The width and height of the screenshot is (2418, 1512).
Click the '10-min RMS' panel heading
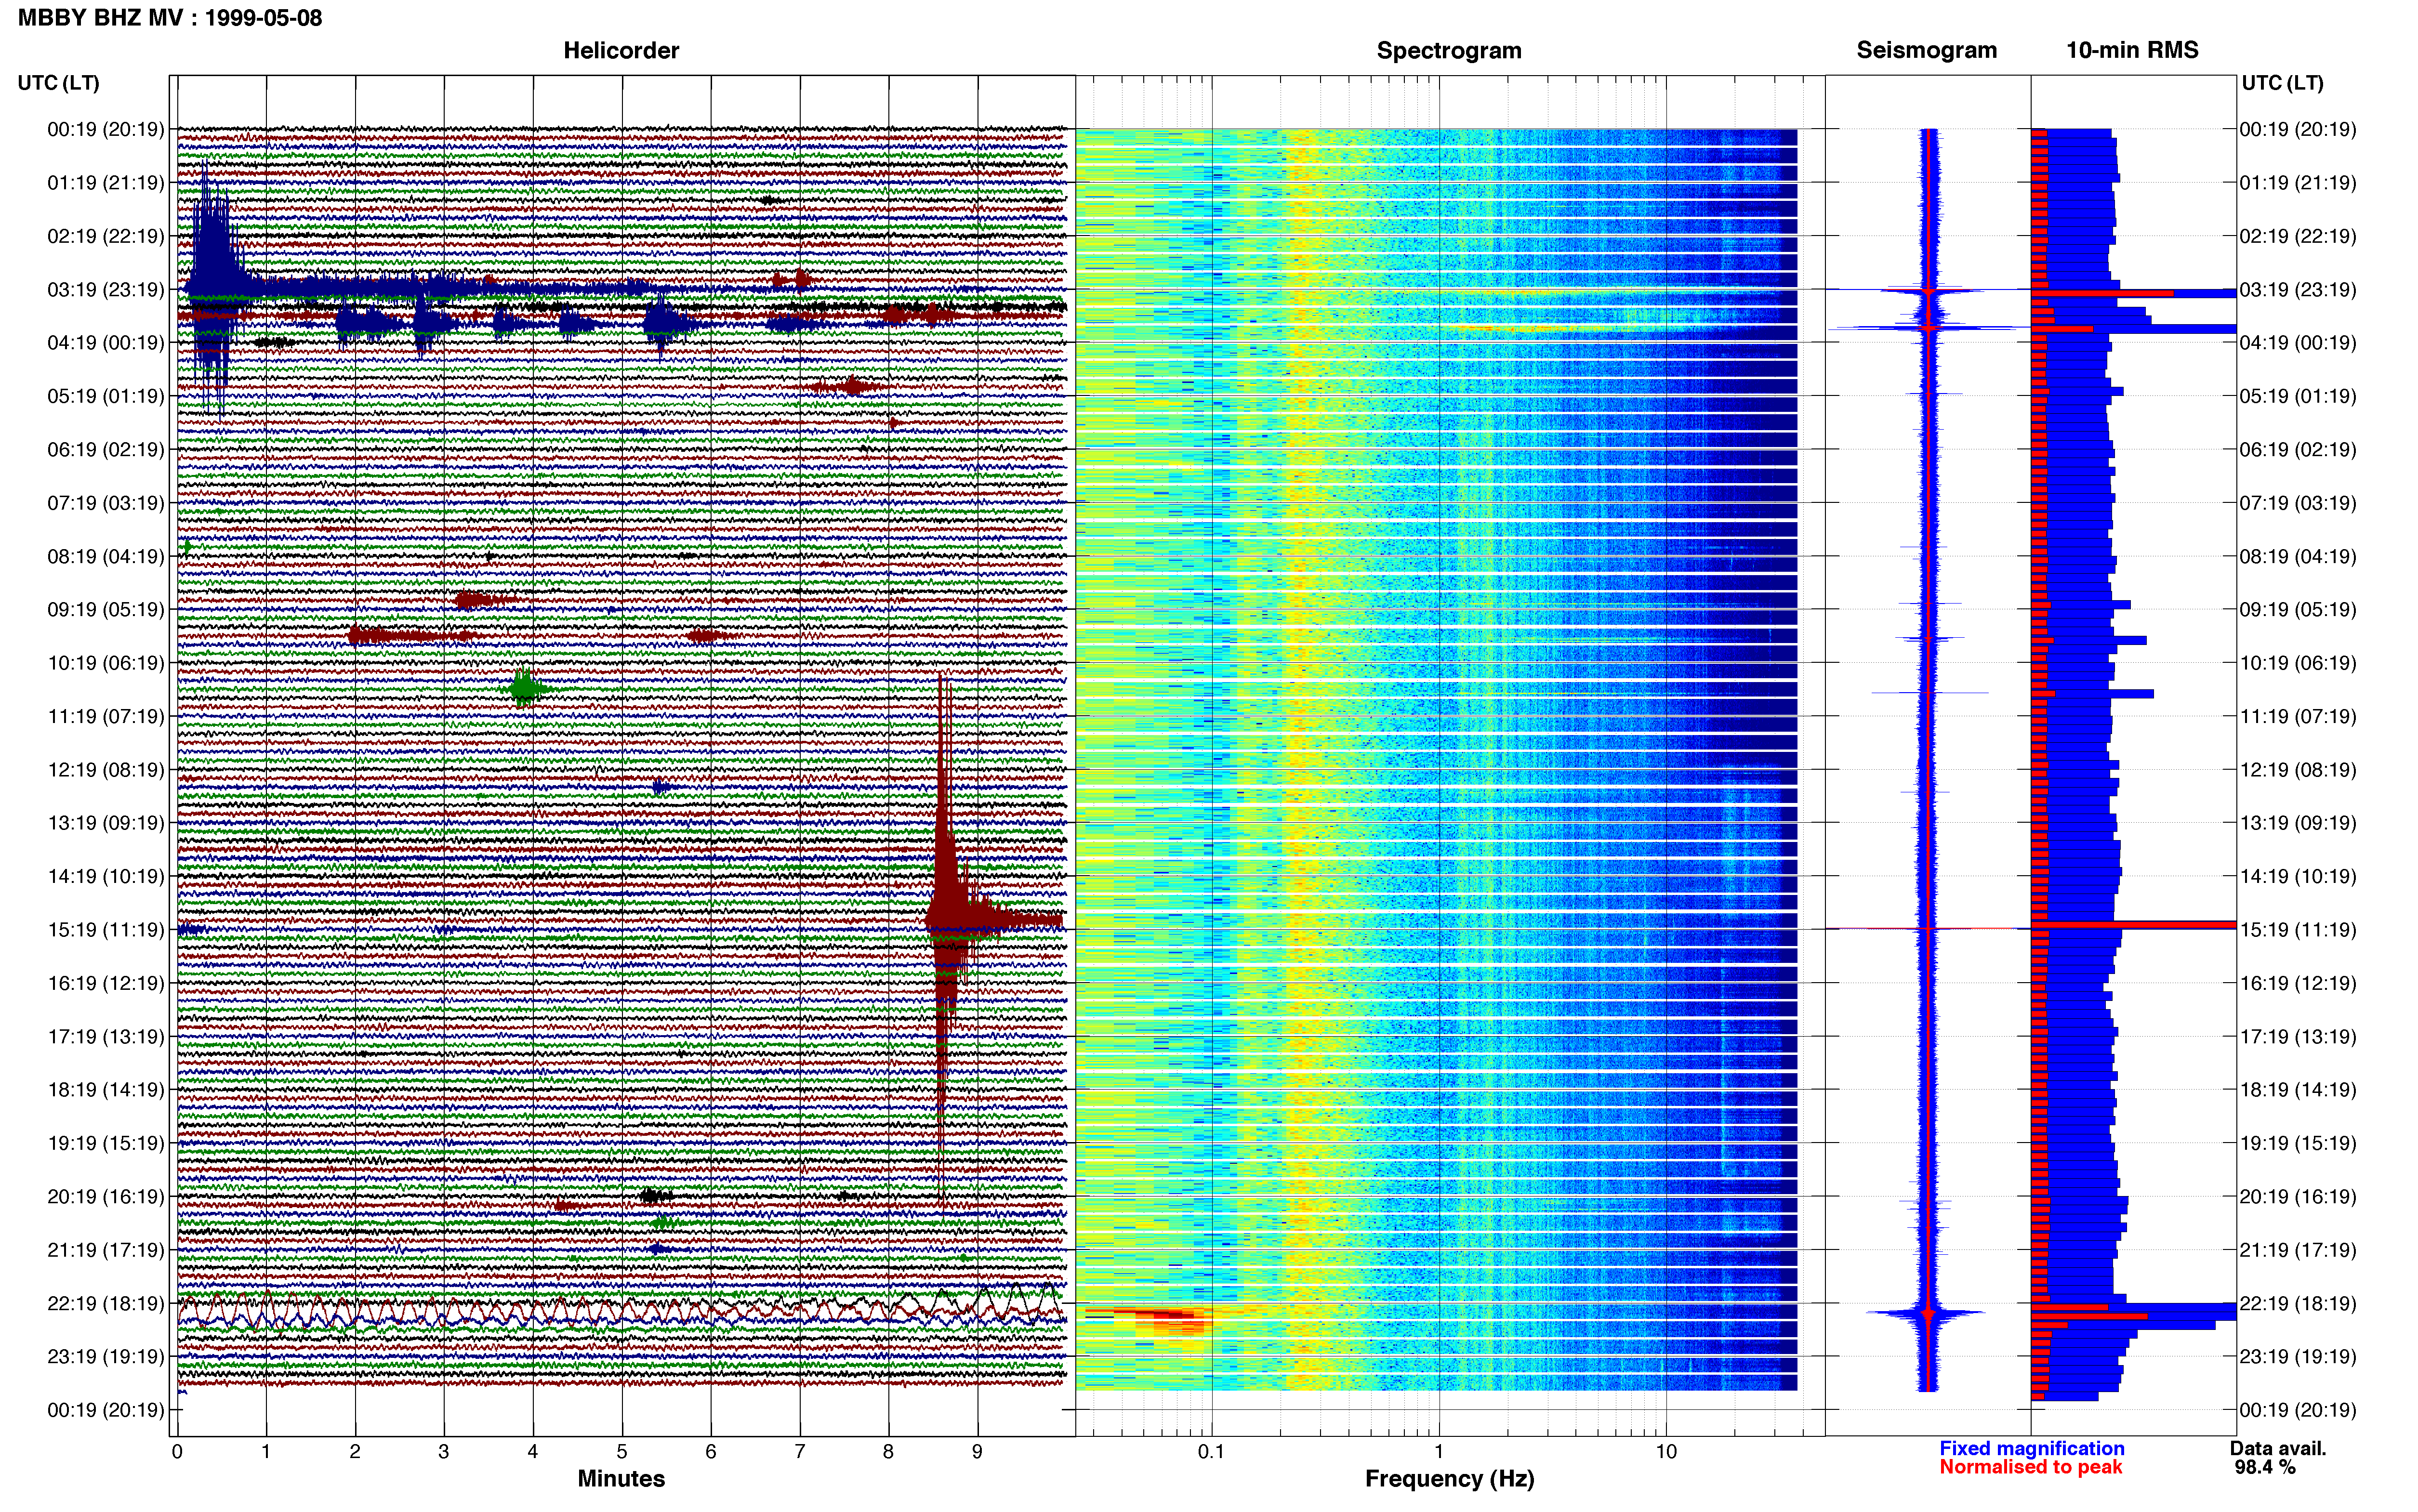[x=2132, y=50]
